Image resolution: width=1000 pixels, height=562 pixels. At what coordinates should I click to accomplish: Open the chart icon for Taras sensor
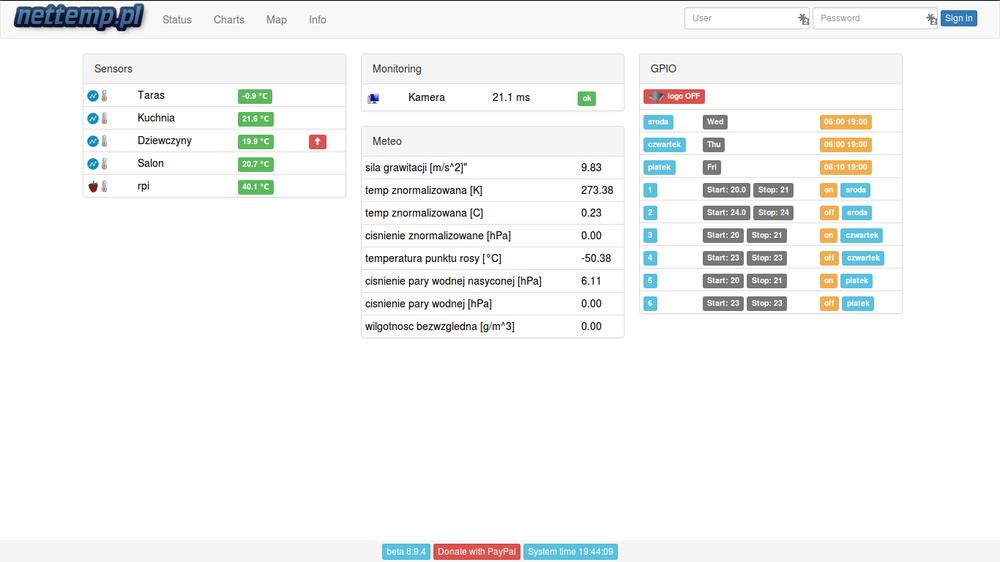[92, 96]
